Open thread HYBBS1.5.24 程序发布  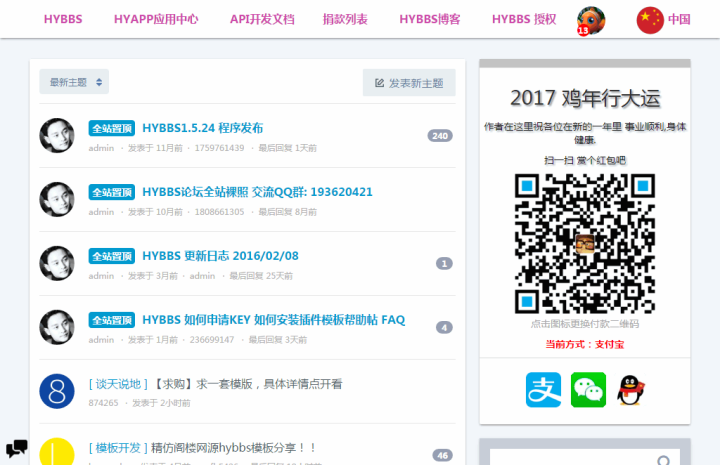coord(202,128)
